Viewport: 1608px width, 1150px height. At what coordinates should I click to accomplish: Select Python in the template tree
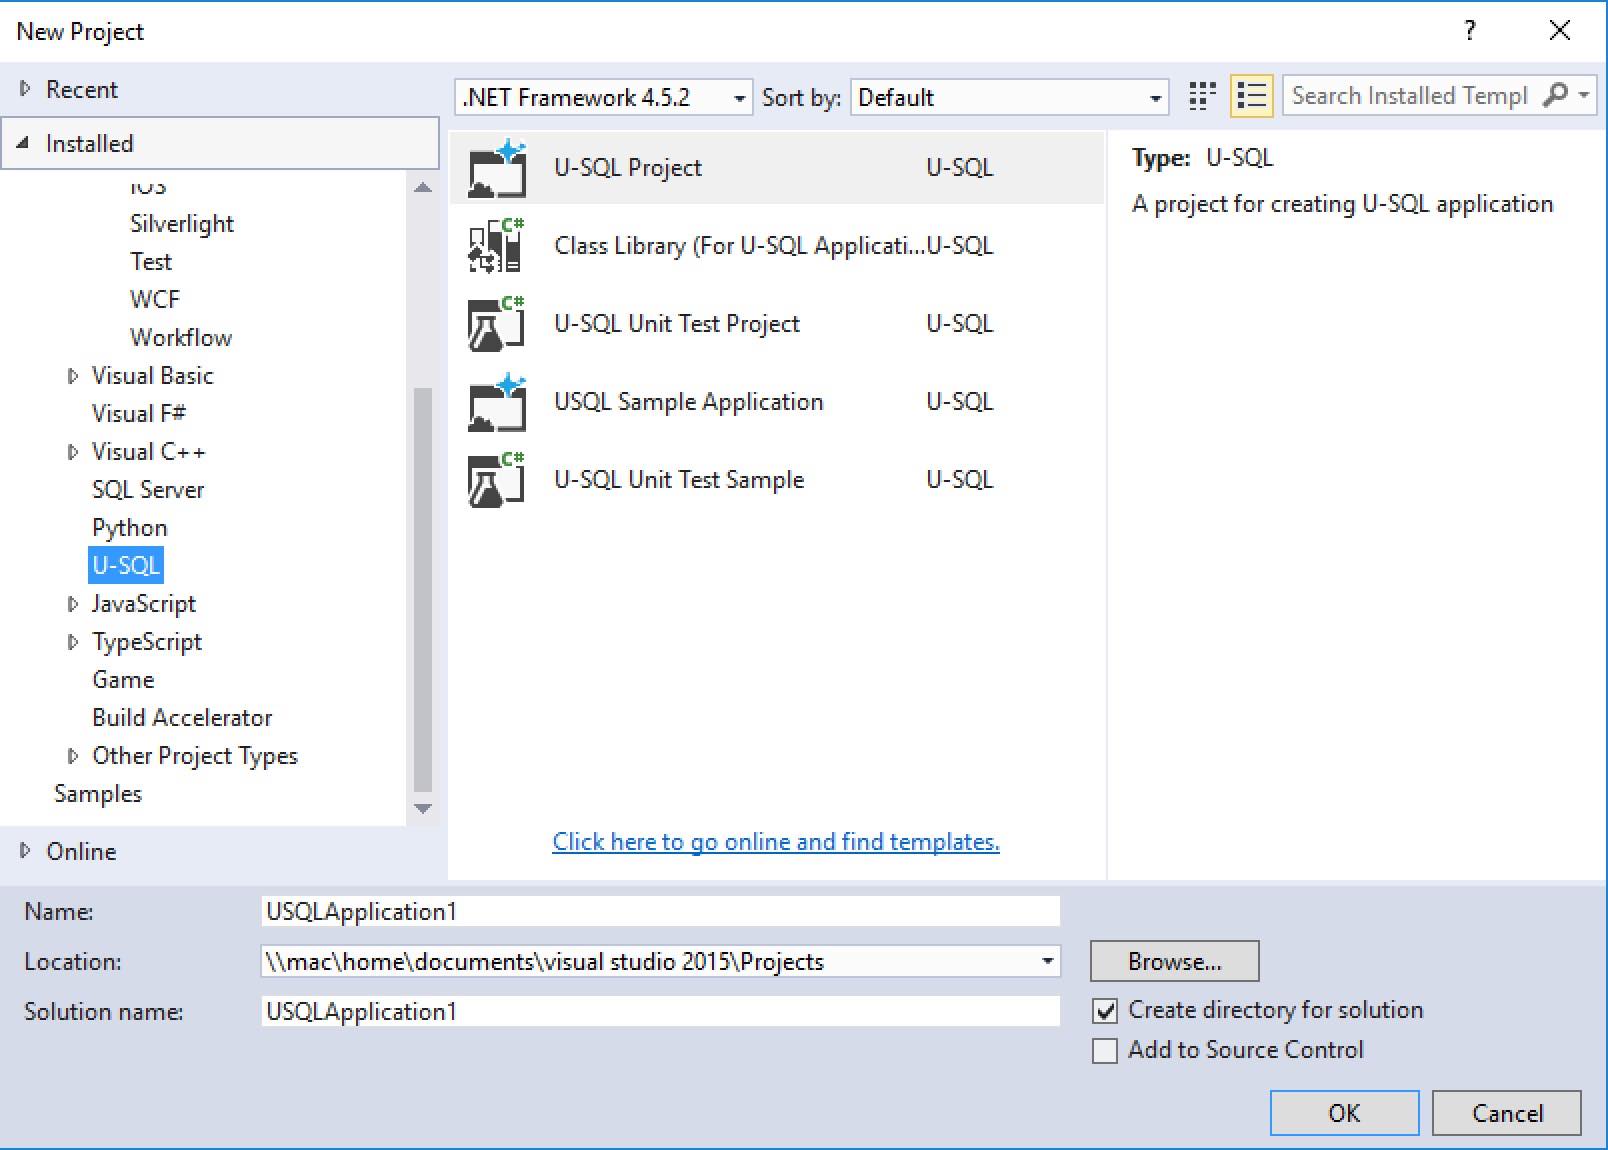(130, 528)
